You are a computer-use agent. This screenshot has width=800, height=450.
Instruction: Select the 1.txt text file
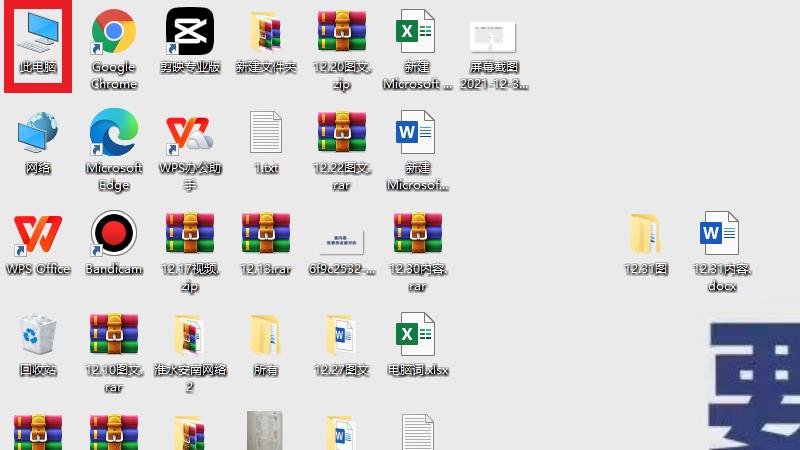click(x=266, y=133)
